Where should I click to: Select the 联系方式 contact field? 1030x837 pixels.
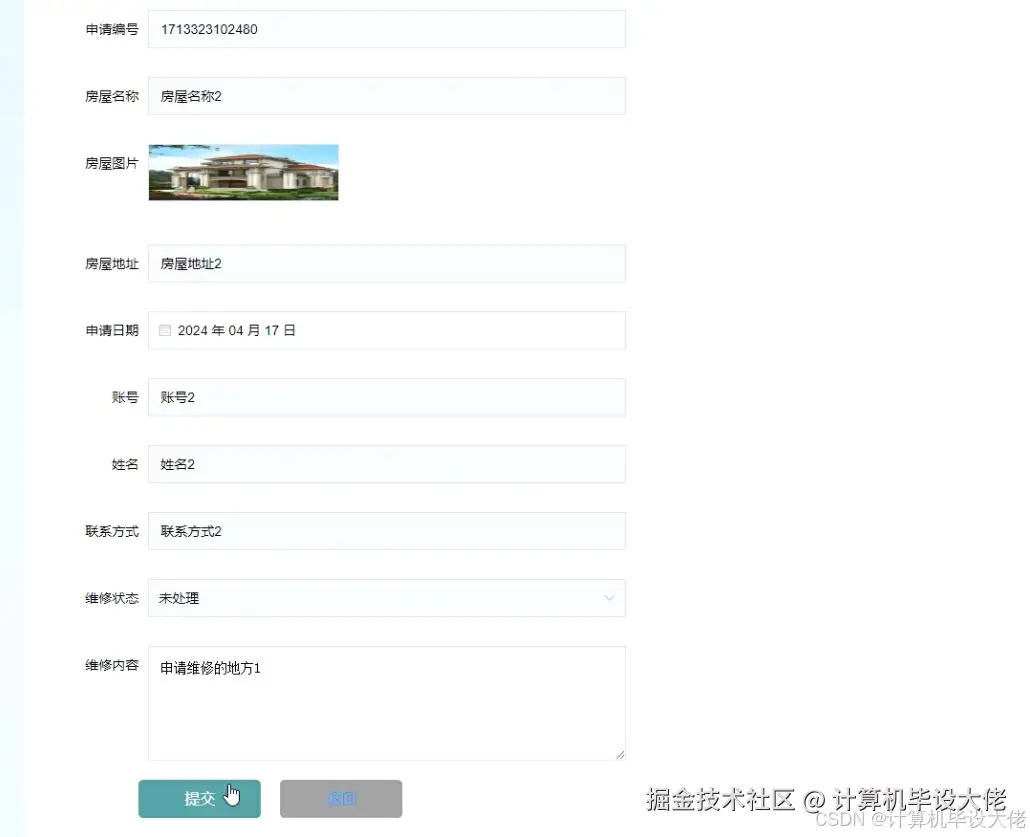pos(387,531)
